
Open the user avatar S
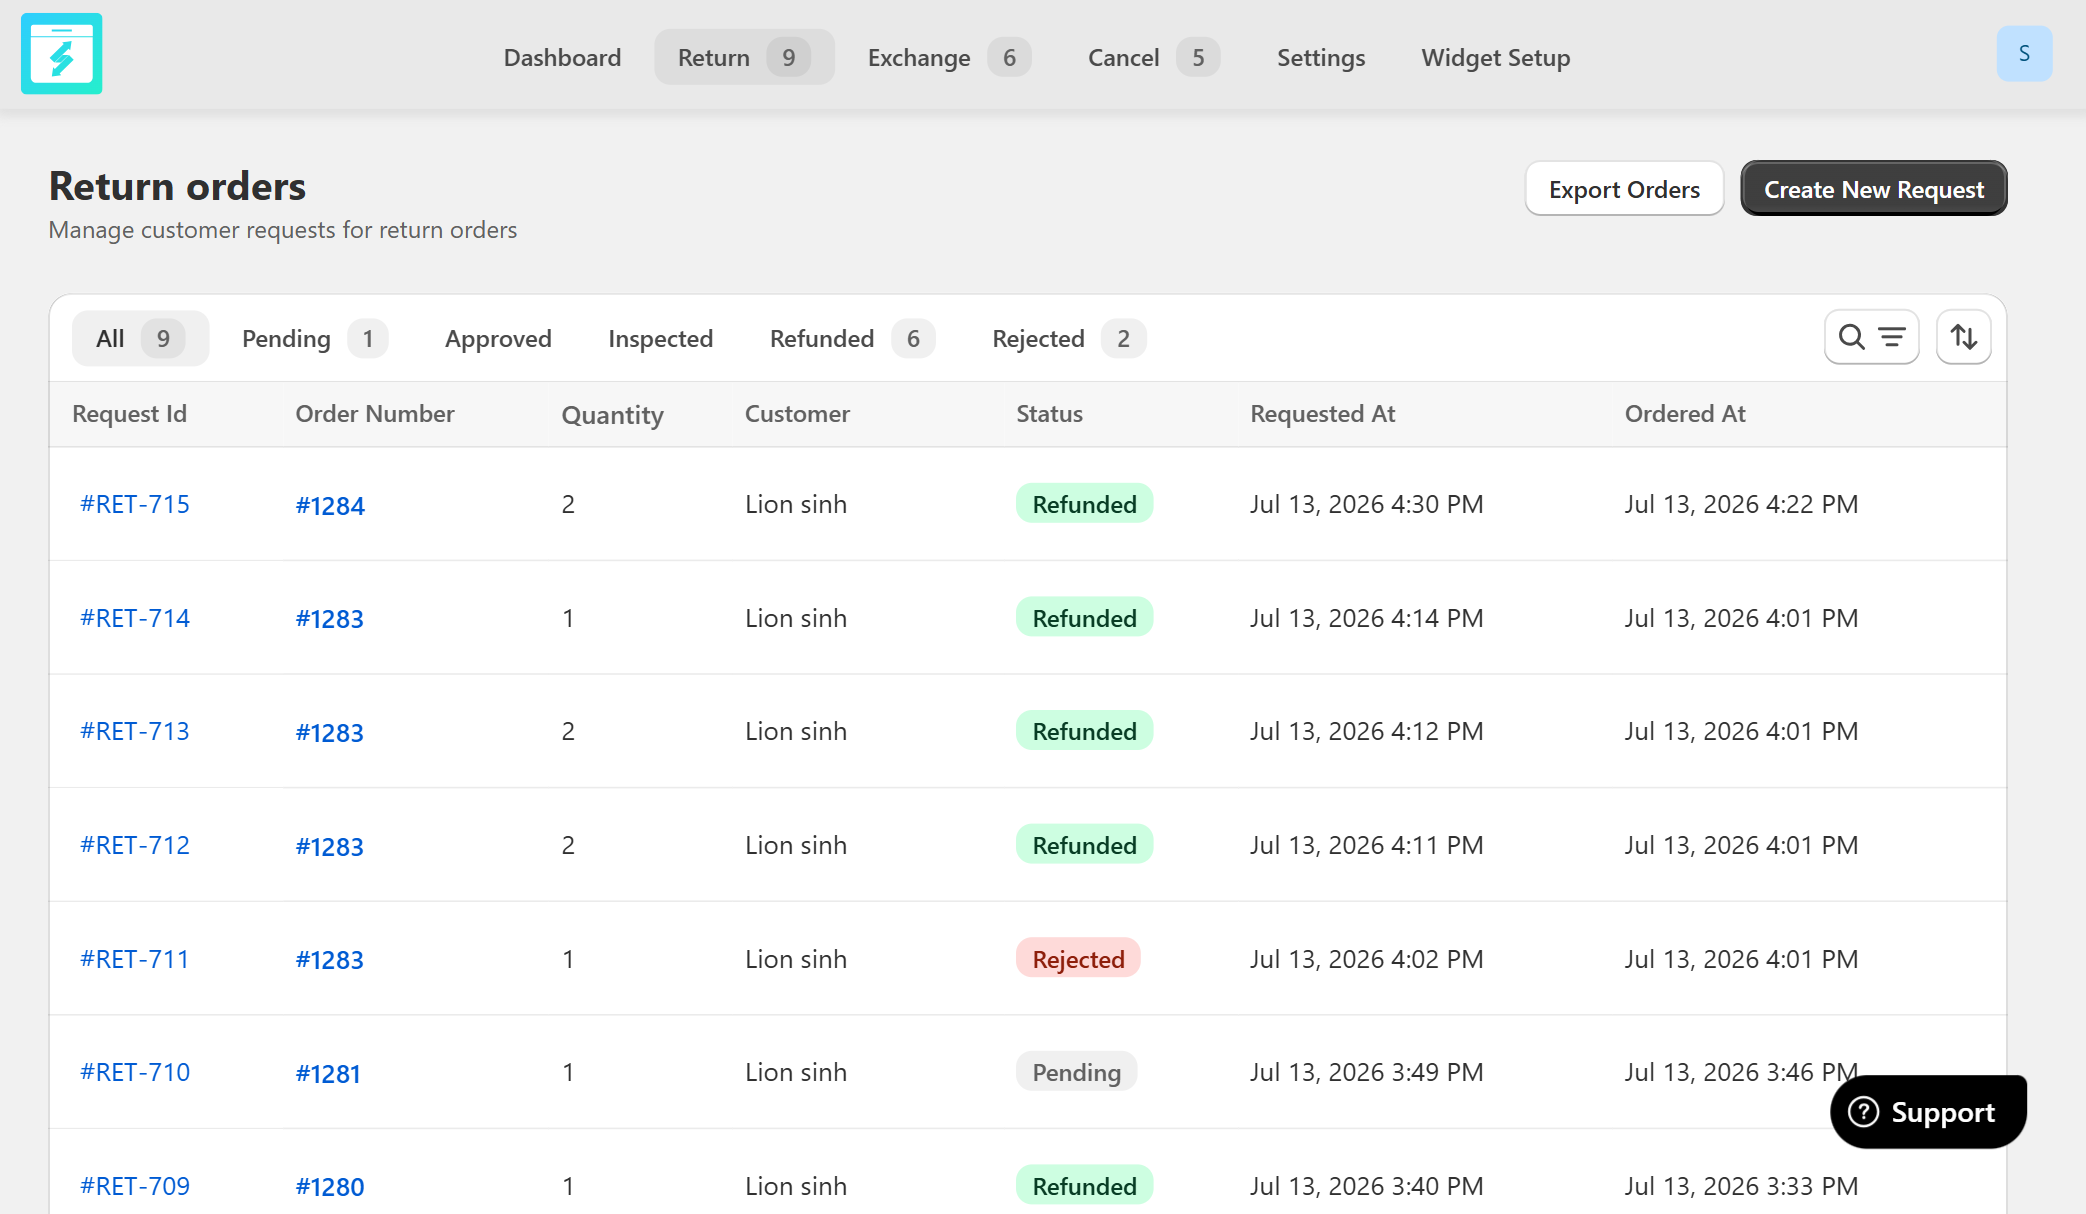coord(2024,54)
